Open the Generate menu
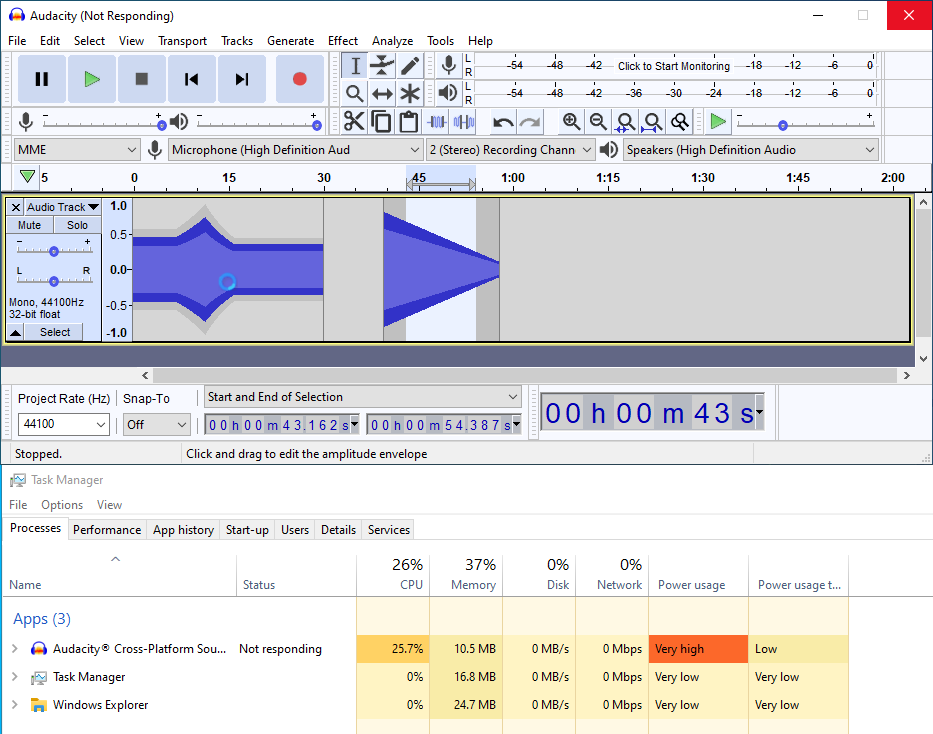This screenshot has width=933, height=734. 291,41
